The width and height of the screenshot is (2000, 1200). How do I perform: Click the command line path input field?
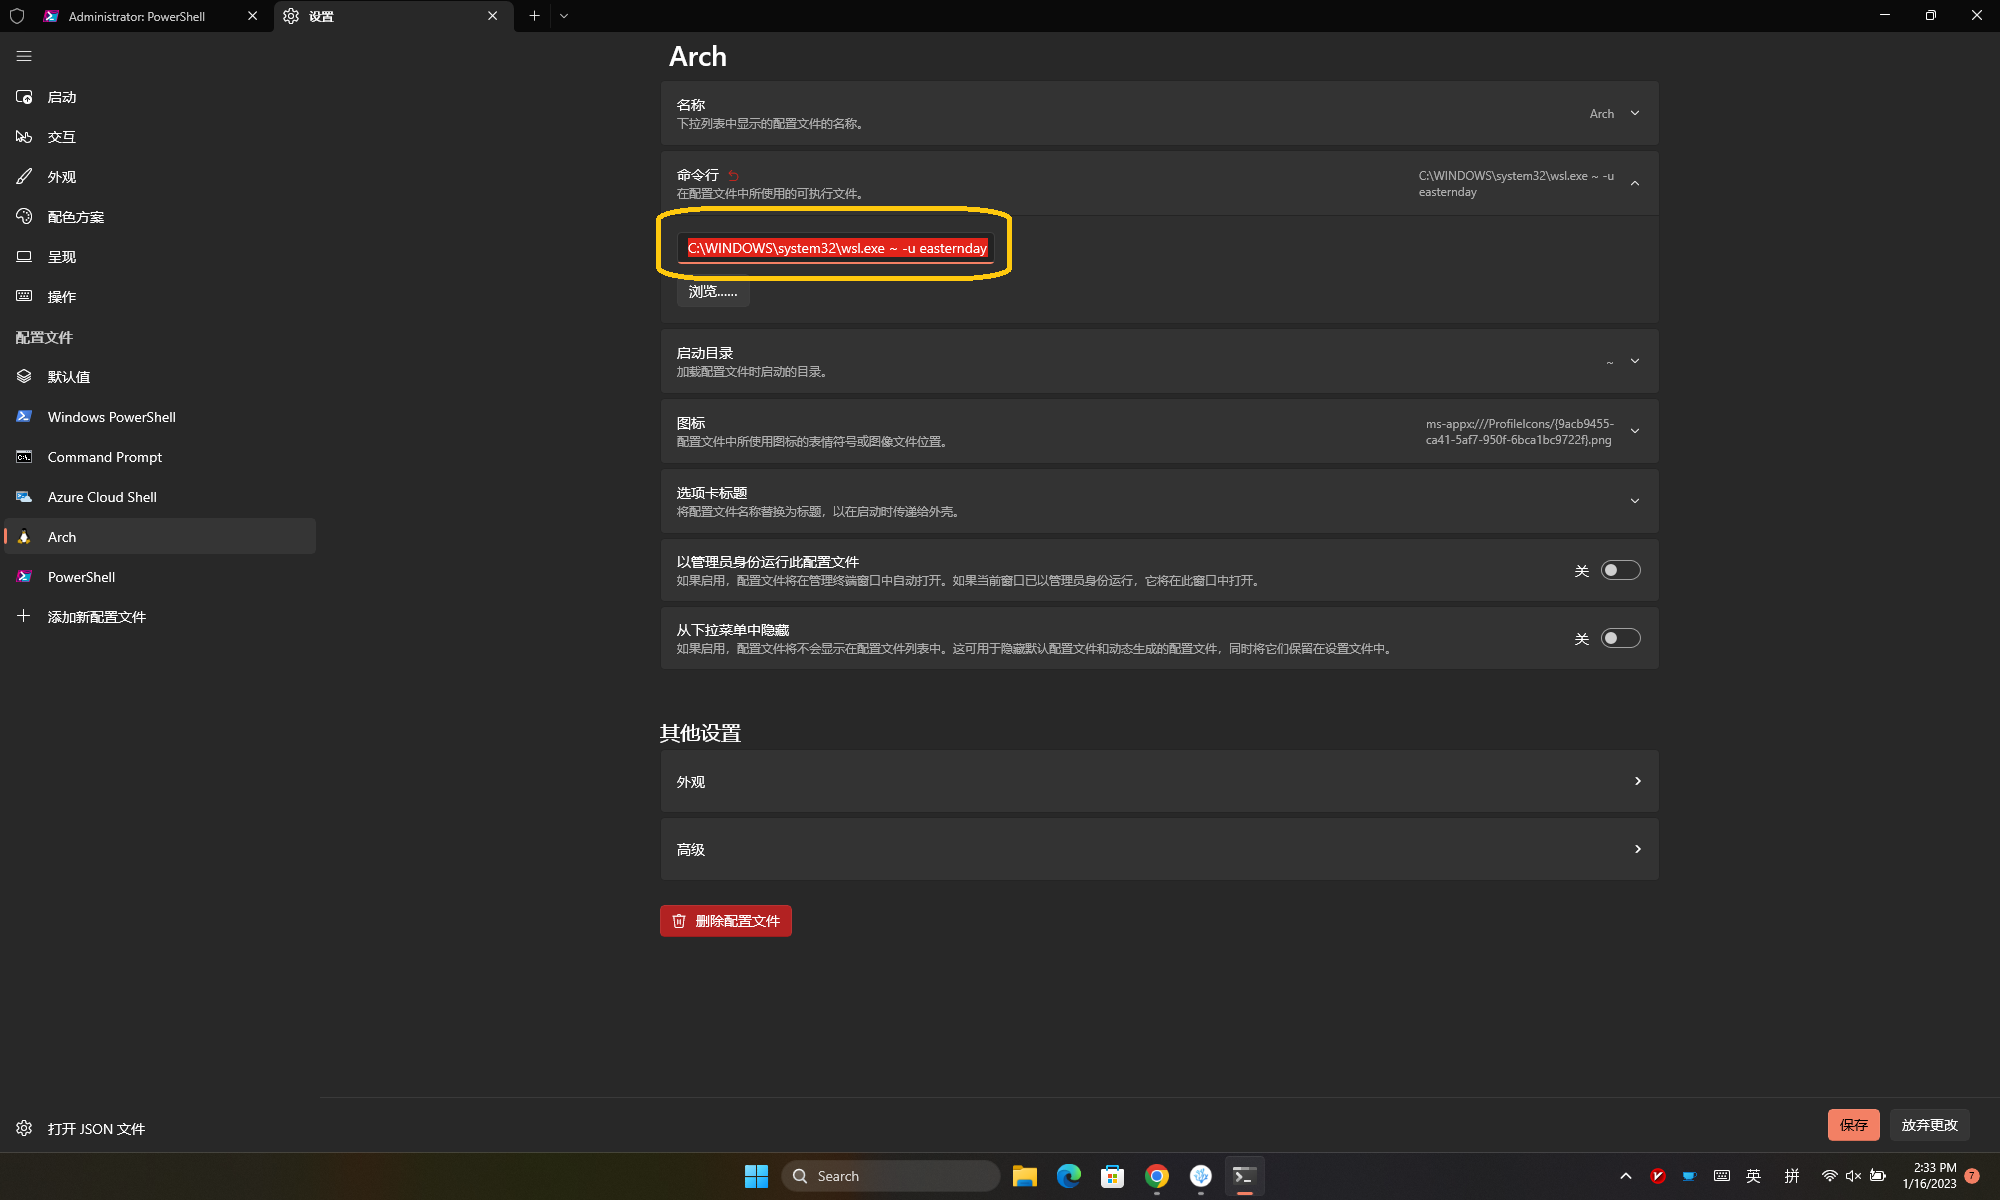click(836, 248)
